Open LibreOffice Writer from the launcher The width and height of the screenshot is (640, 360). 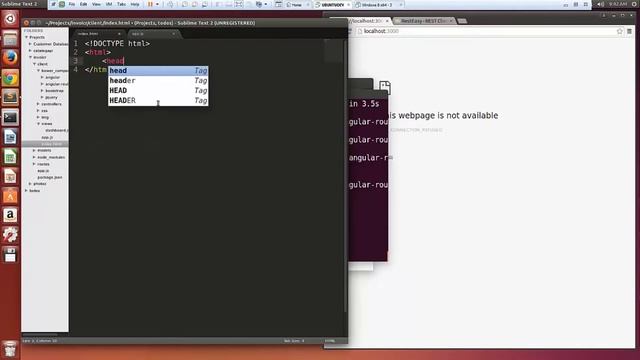coord(10,137)
